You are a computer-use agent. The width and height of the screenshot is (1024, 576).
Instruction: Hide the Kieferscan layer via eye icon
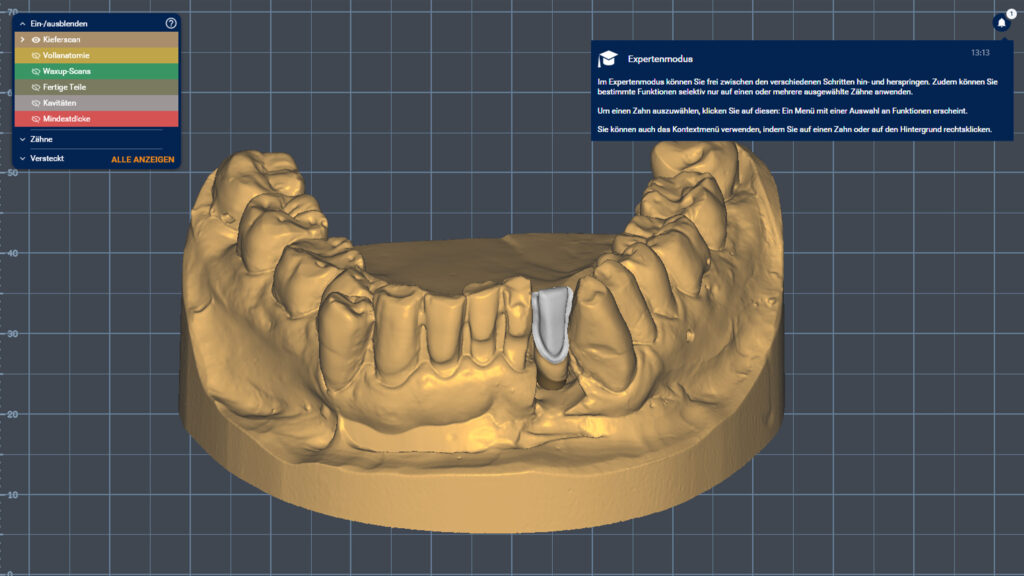coord(36,39)
